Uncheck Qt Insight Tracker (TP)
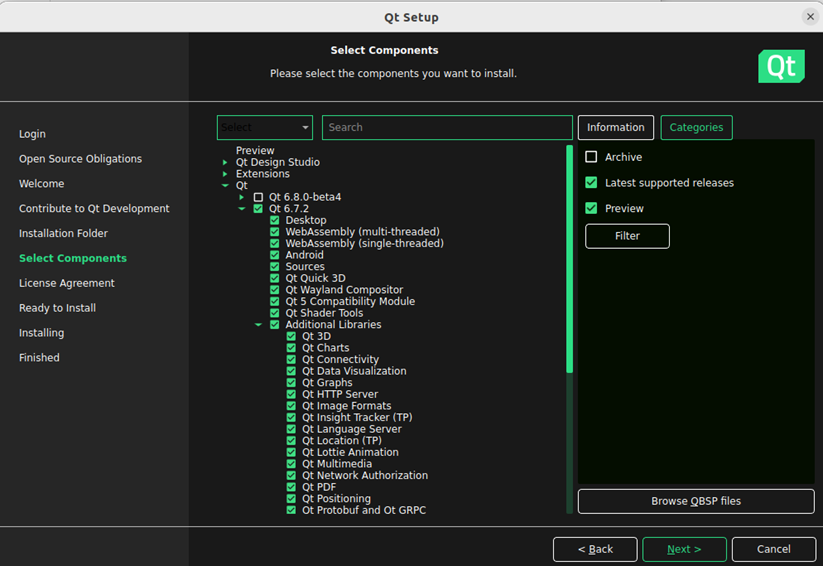The height and width of the screenshot is (566, 823). [x=291, y=417]
